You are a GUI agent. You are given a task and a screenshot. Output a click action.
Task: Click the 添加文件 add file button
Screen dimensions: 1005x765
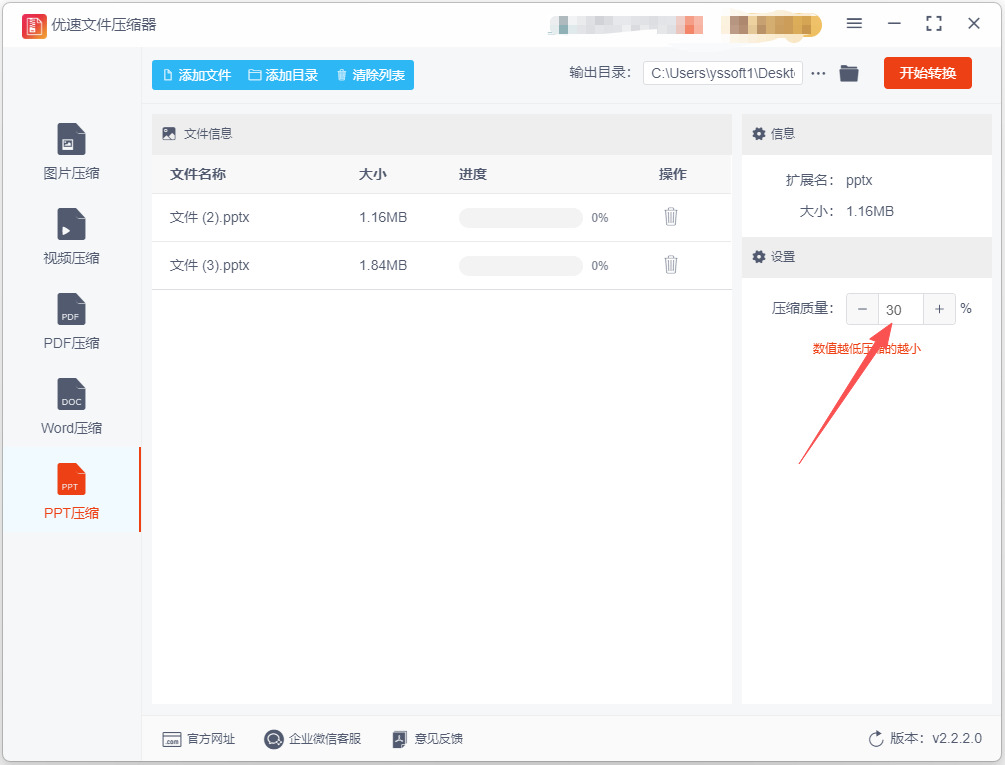pos(197,75)
